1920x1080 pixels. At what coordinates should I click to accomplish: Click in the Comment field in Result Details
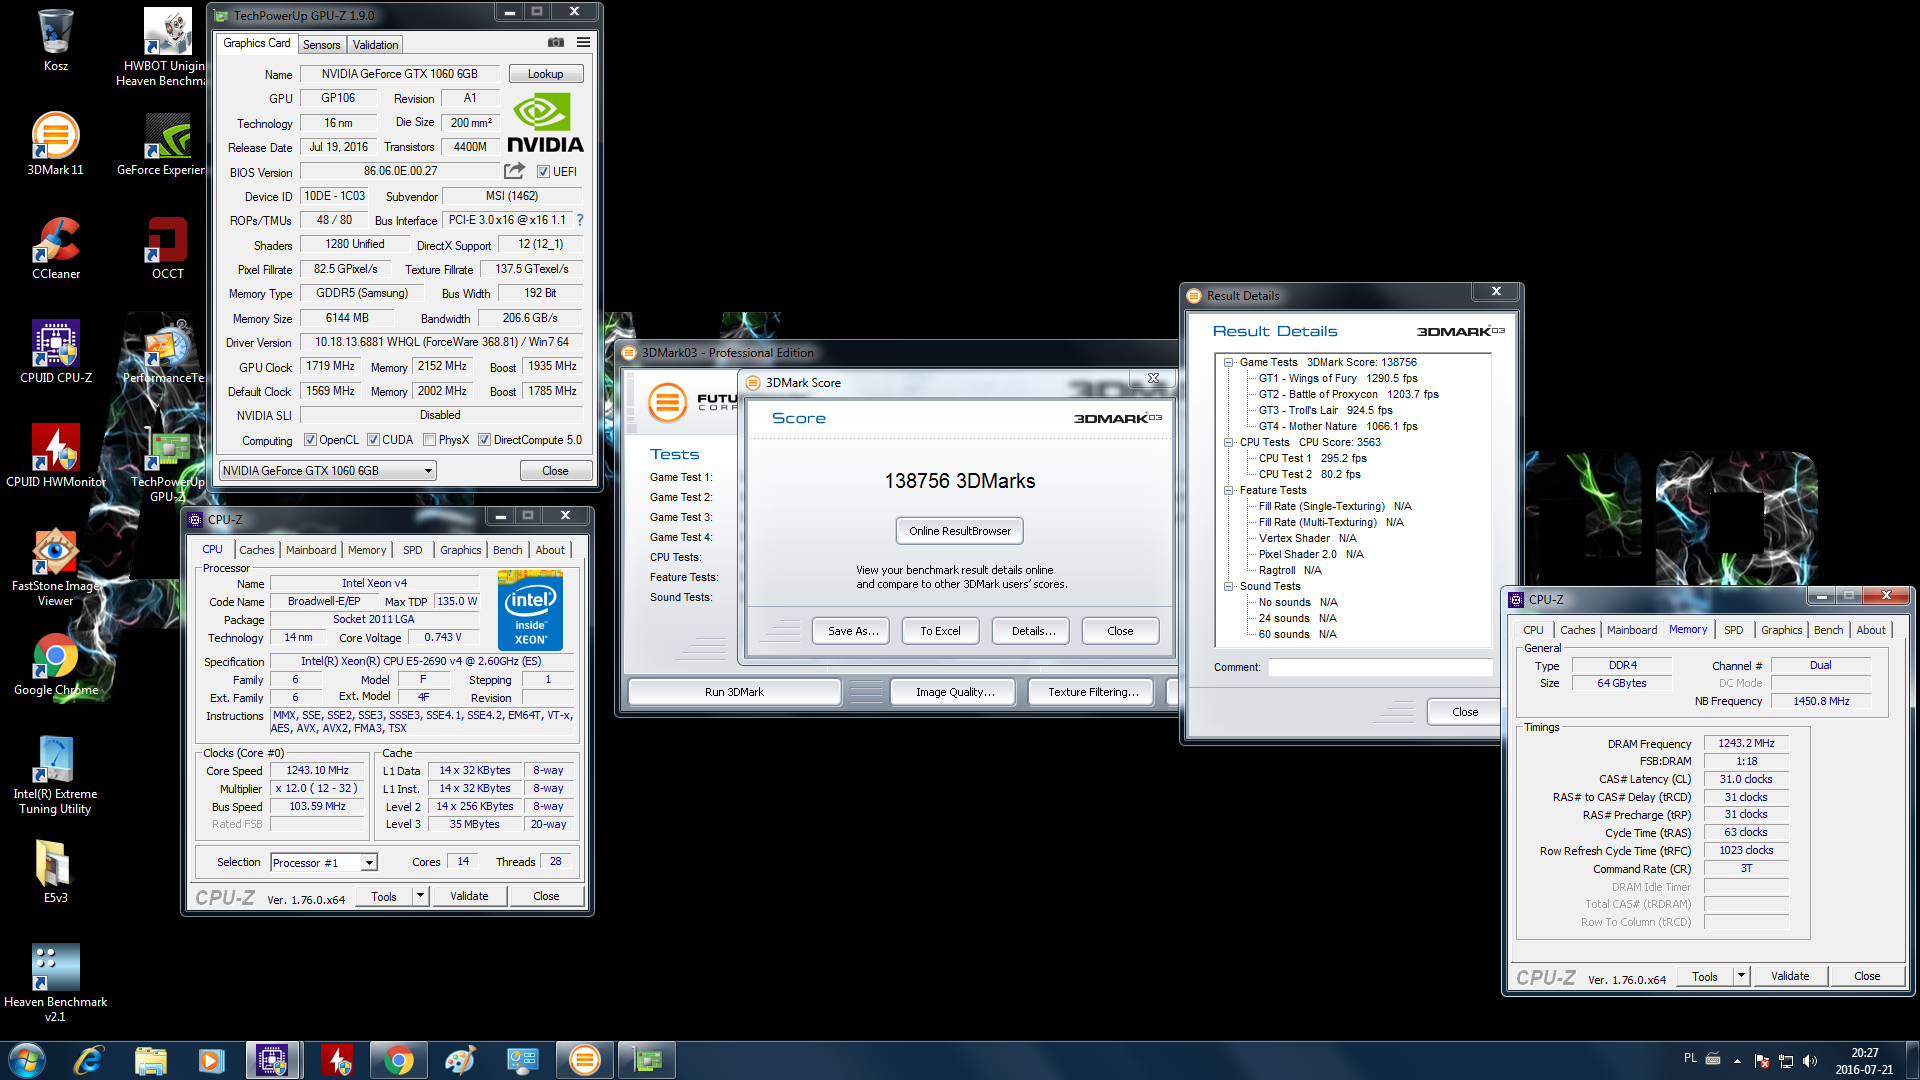tap(1380, 667)
